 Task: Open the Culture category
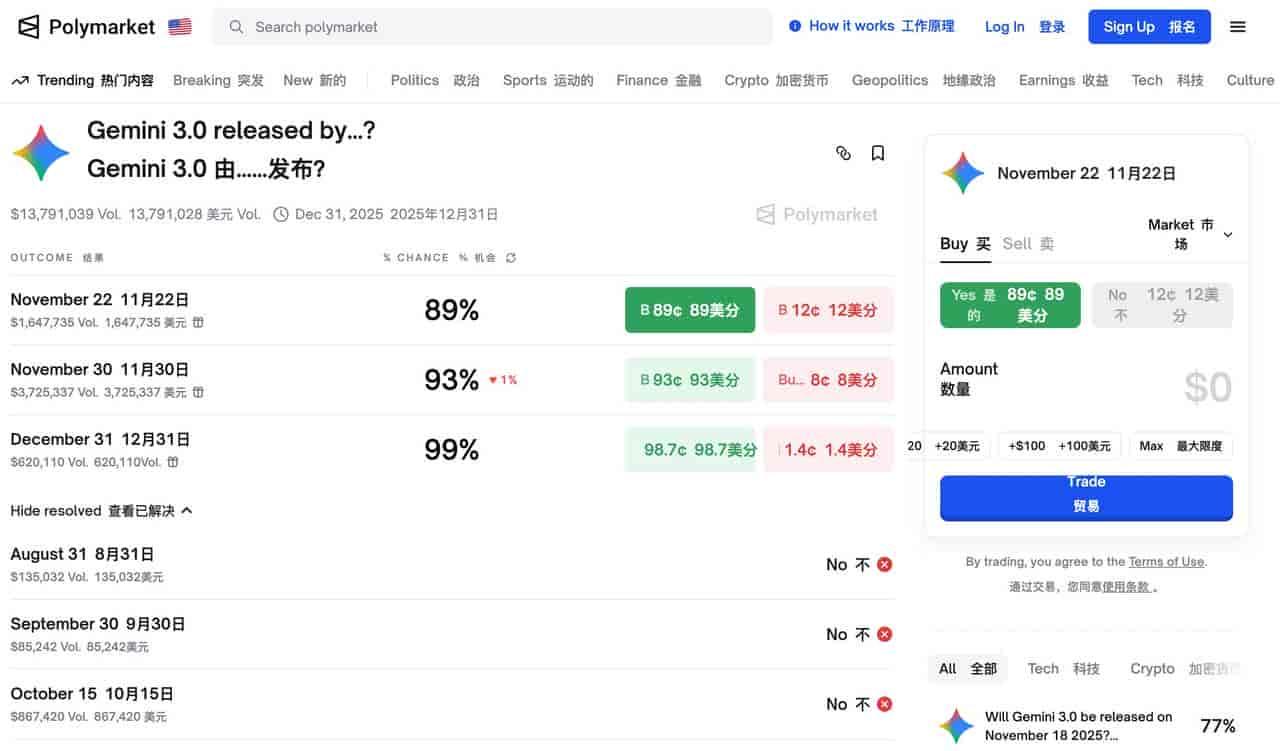(x=1251, y=81)
